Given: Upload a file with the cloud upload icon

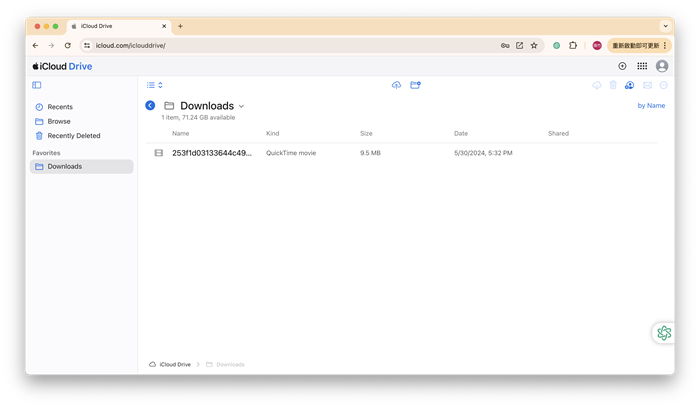Looking at the screenshot, I should pyautogui.click(x=396, y=85).
